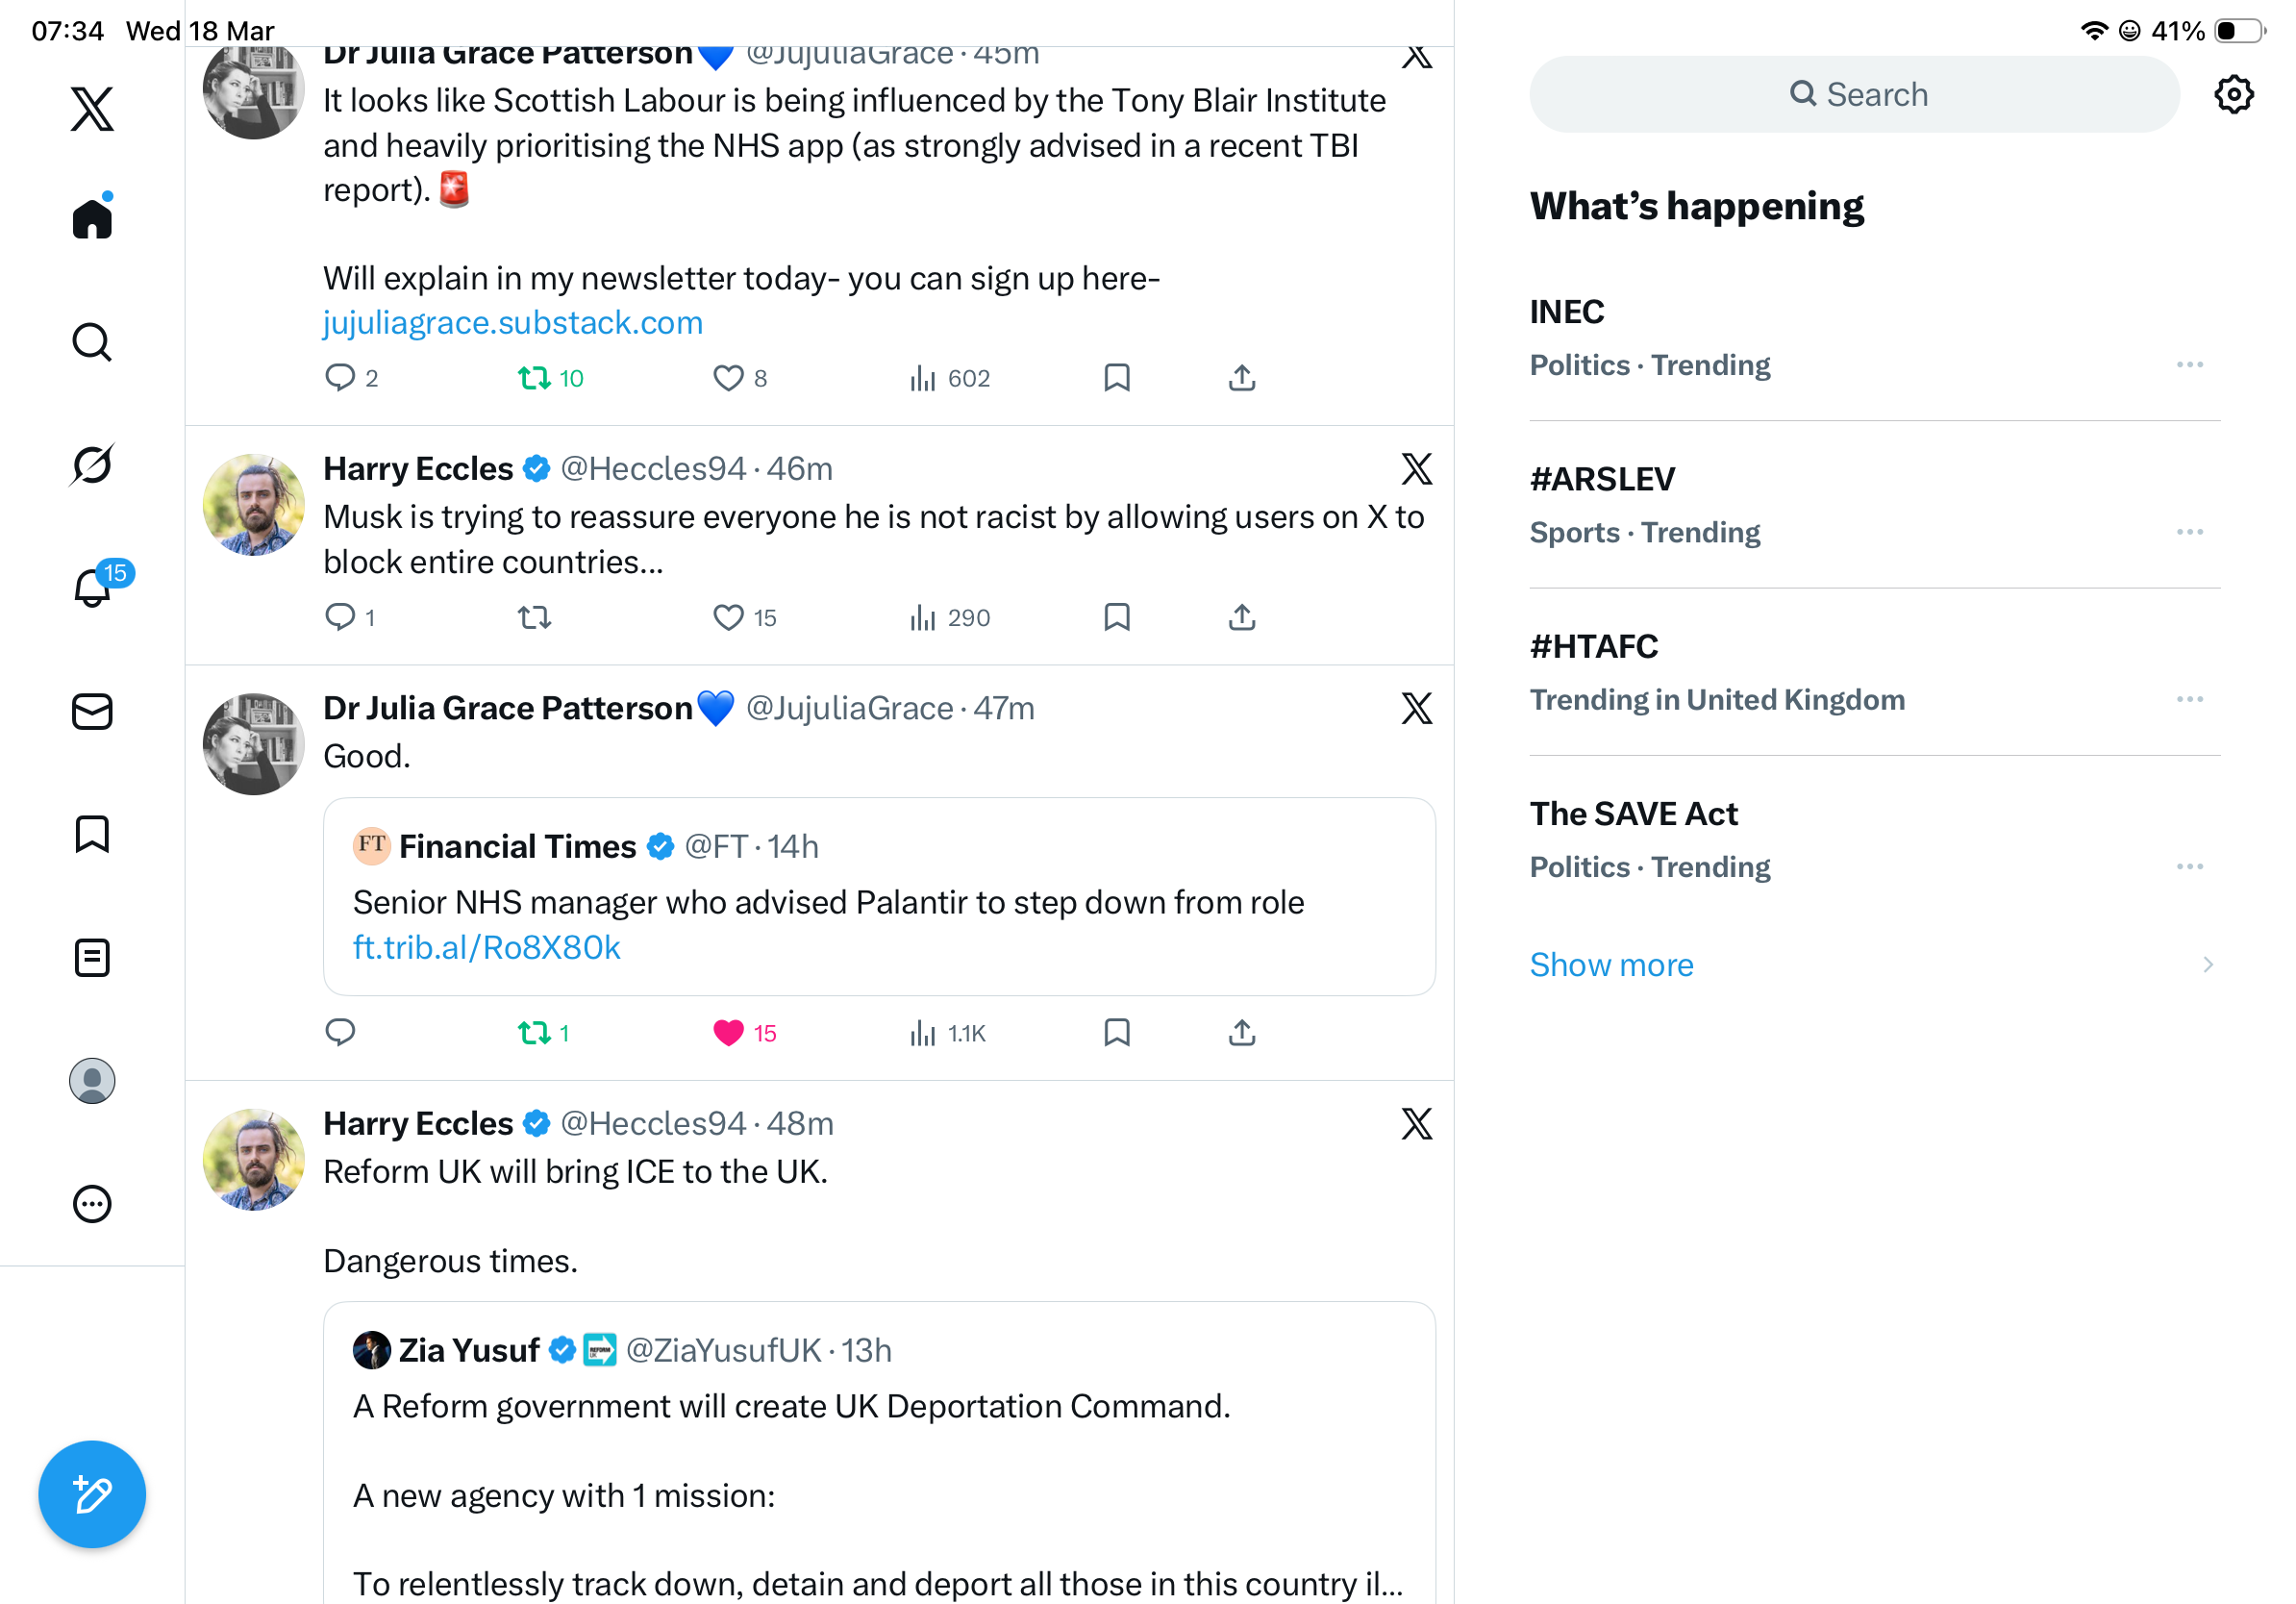Open the Messages envelope icon
2296x1604 pixels.
click(x=92, y=712)
